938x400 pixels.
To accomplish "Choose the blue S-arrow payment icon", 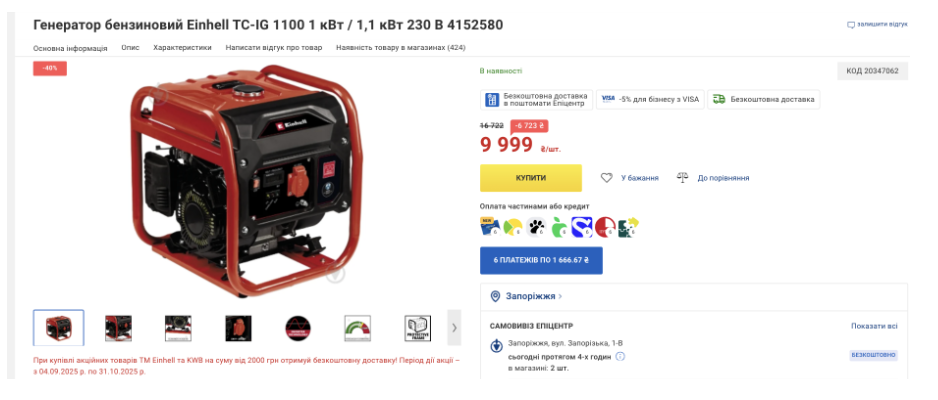I will coord(581,227).
